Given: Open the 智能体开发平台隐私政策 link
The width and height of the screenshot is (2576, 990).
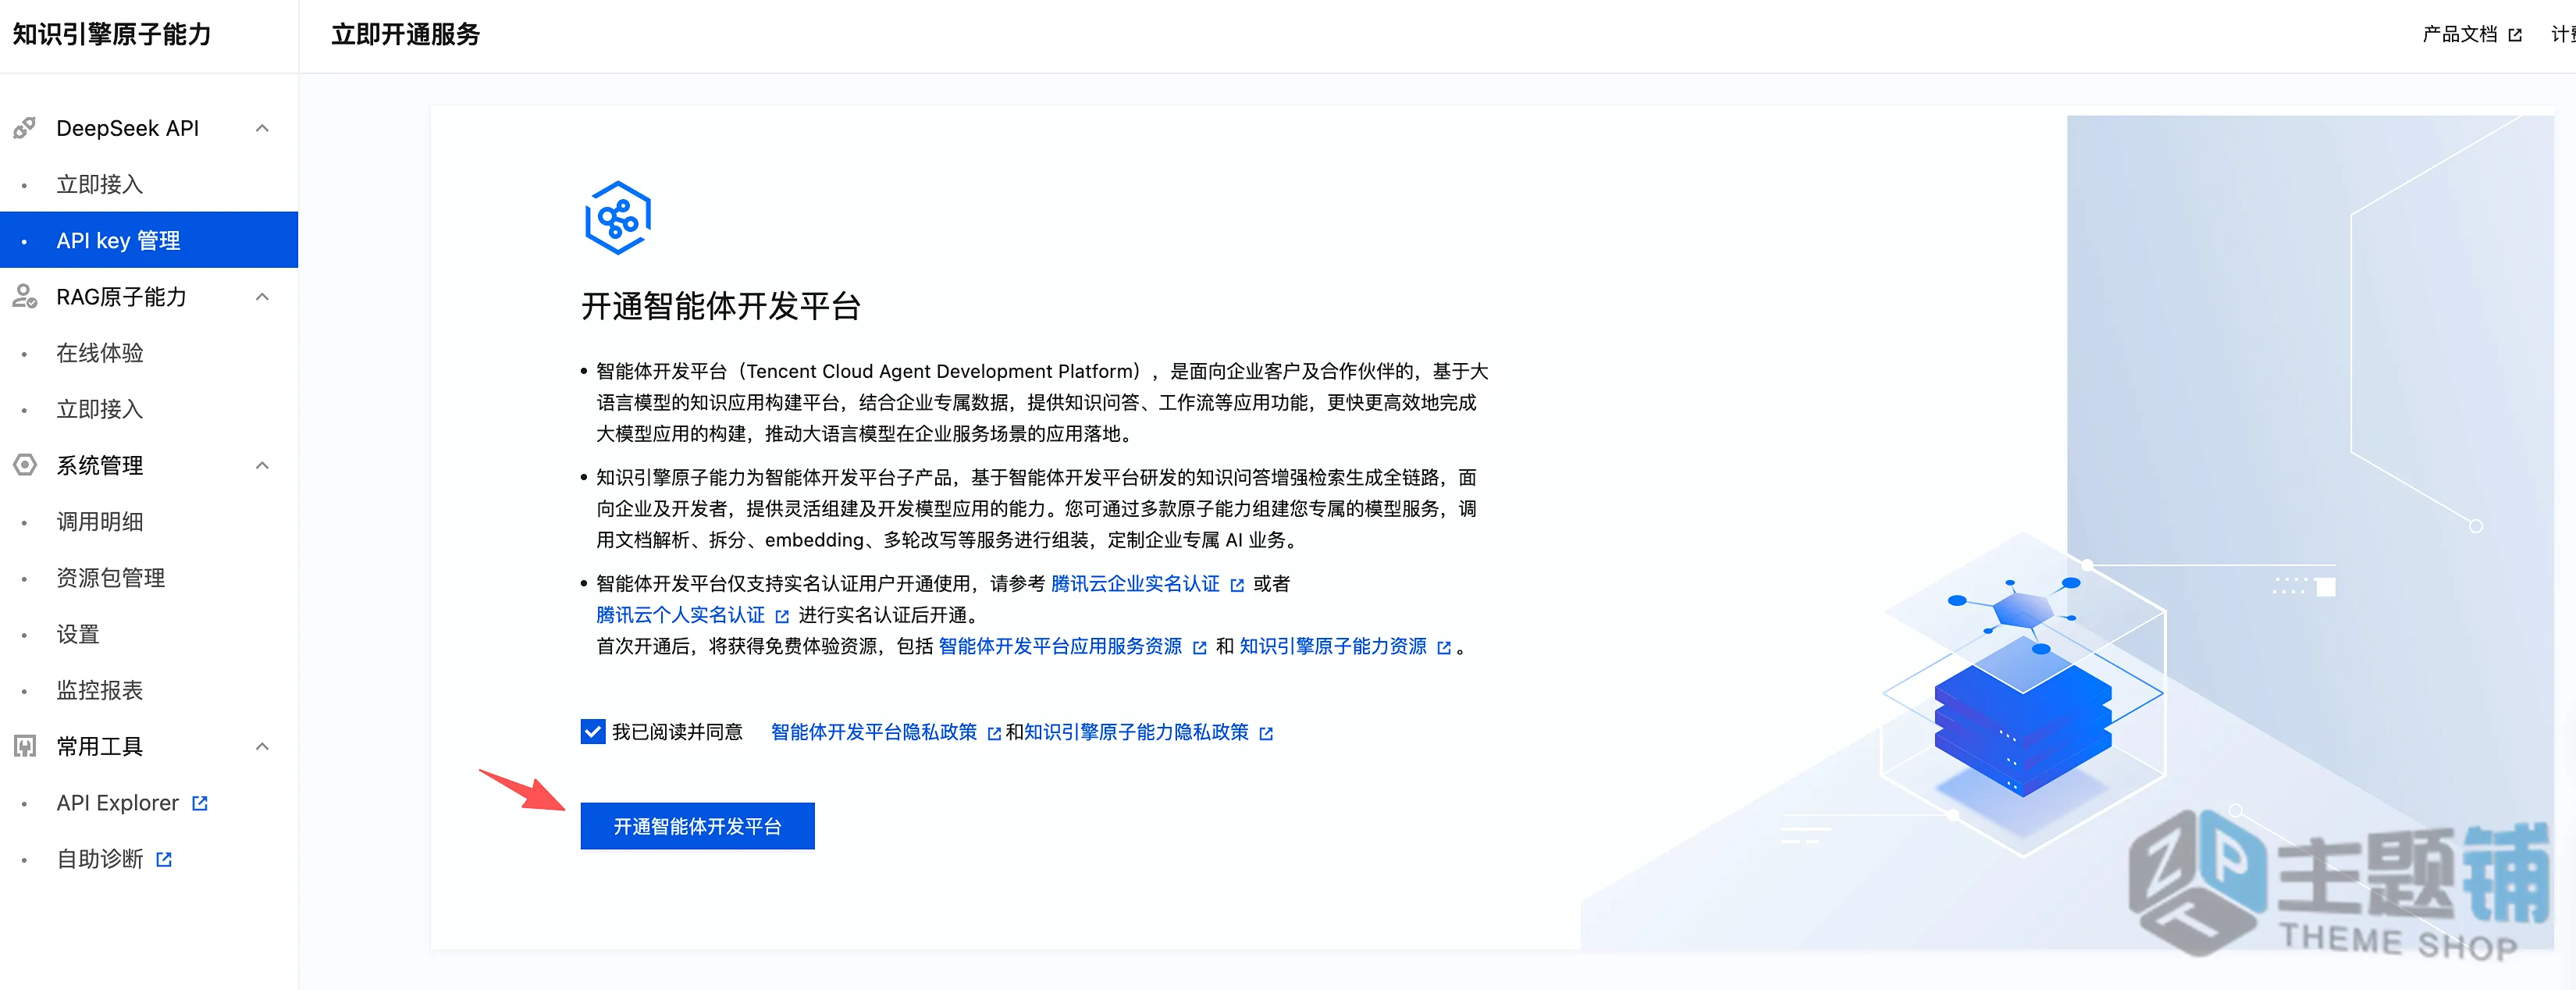Looking at the screenshot, I should (873, 733).
